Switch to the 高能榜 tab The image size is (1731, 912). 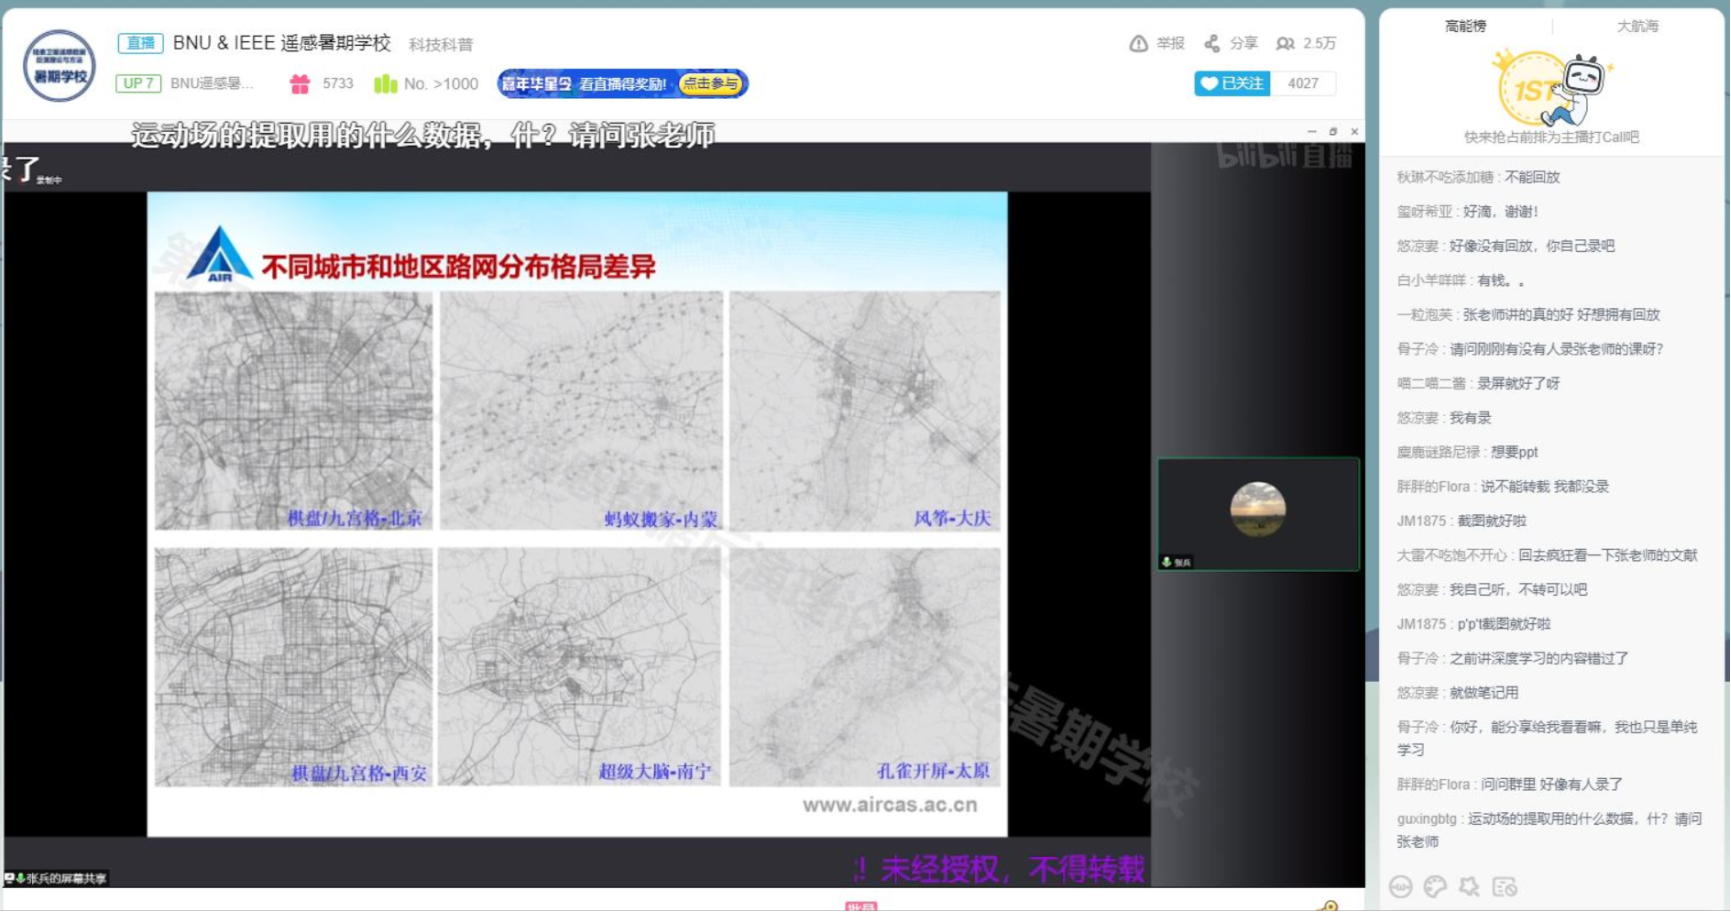coord(1465,26)
